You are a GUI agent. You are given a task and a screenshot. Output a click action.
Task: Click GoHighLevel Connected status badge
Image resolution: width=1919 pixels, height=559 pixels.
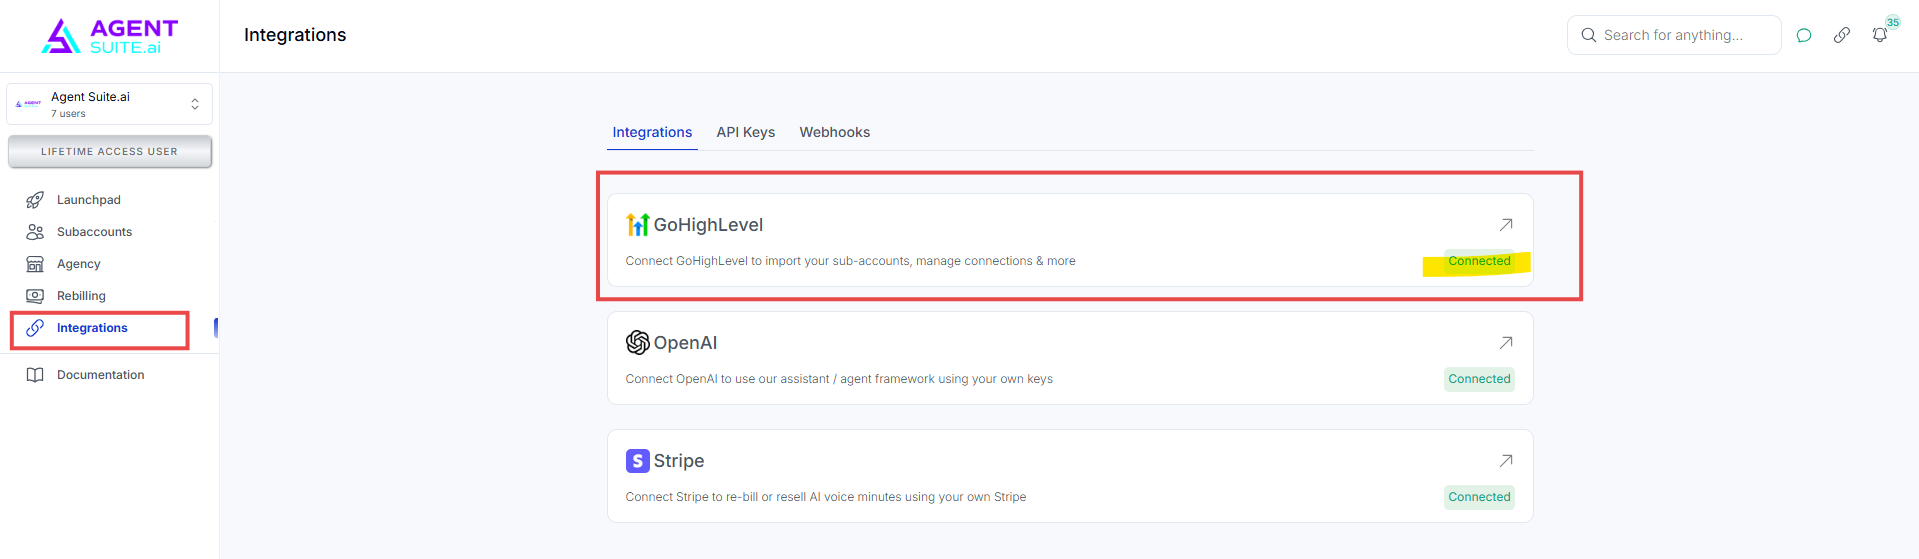(x=1479, y=261)
